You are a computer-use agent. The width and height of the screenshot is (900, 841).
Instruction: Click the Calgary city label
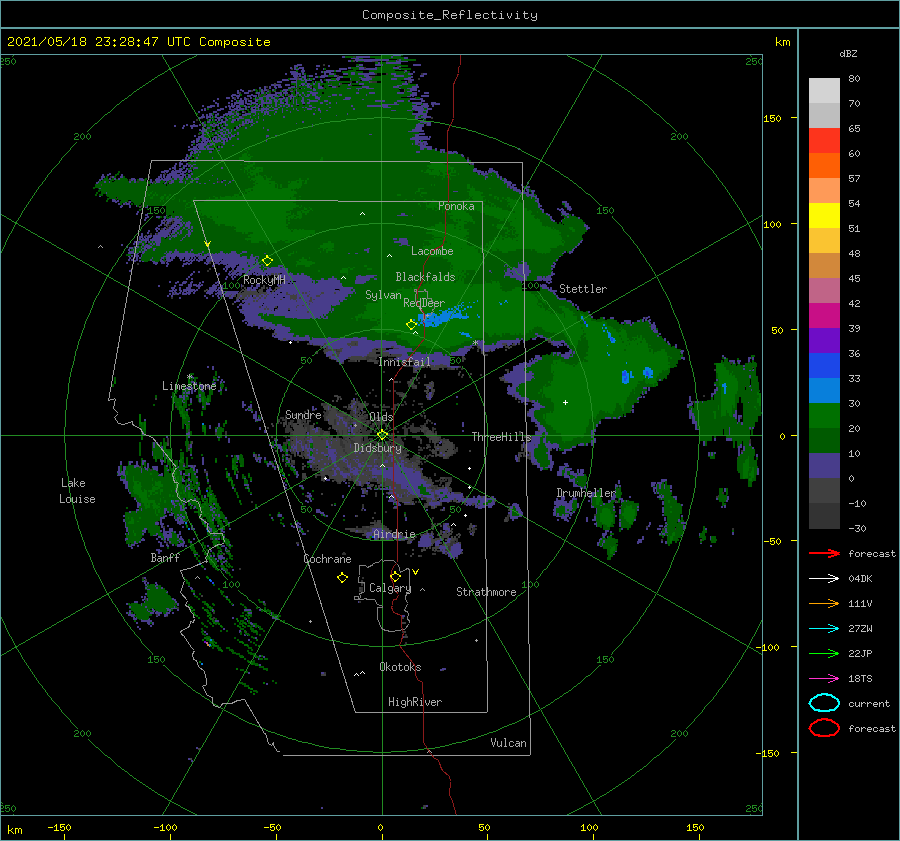[x=390, y=588]
